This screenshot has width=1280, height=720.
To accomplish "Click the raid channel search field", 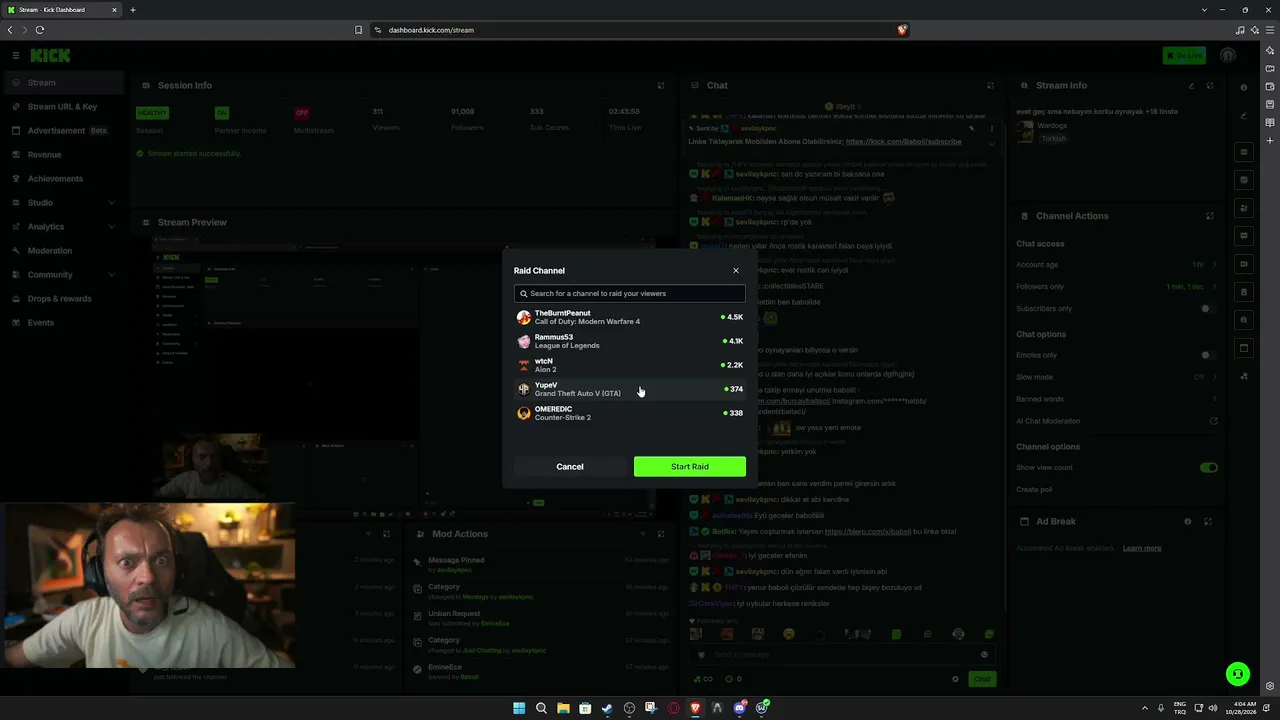I will coord(630,293).
